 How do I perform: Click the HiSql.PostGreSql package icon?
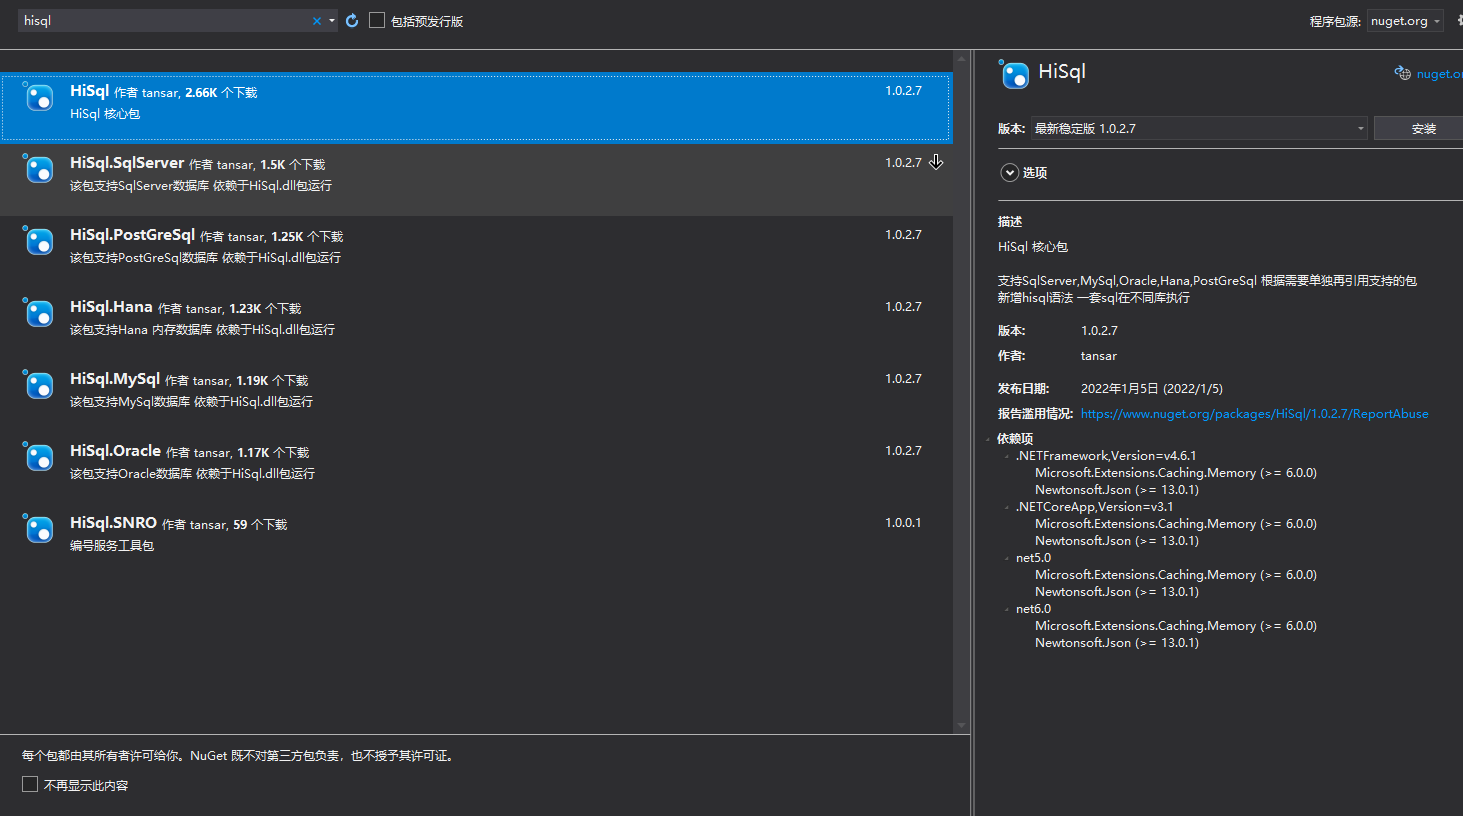click(39, 242)
